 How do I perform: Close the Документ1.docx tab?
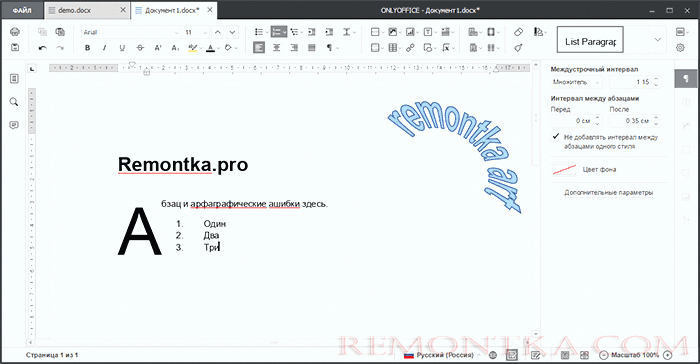click(x=210, y=10)
